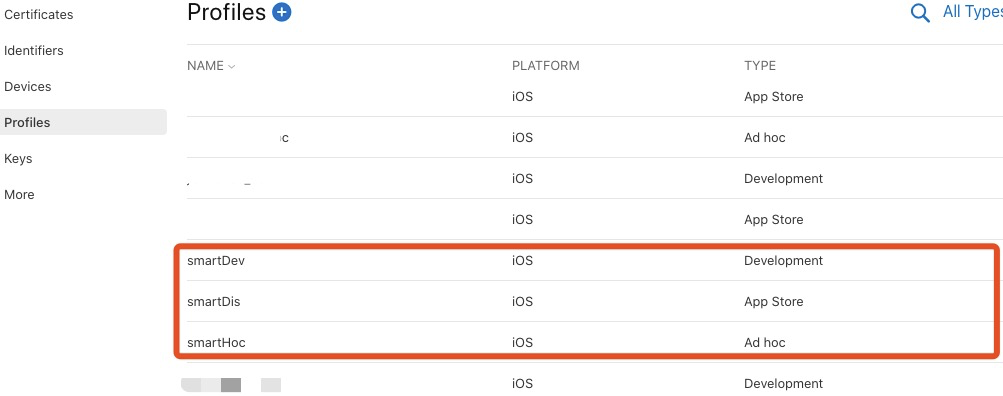Open Identifiers in the sidebar
The width and height of the screenshot is (1003, 396).
(x=34, y=51)
